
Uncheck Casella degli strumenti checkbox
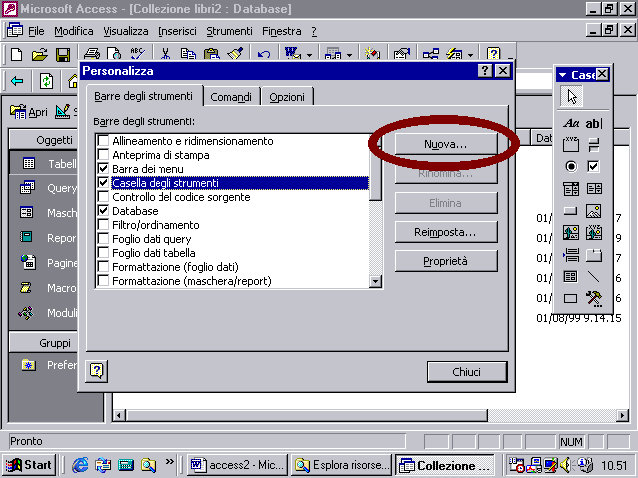pos(103,183)
